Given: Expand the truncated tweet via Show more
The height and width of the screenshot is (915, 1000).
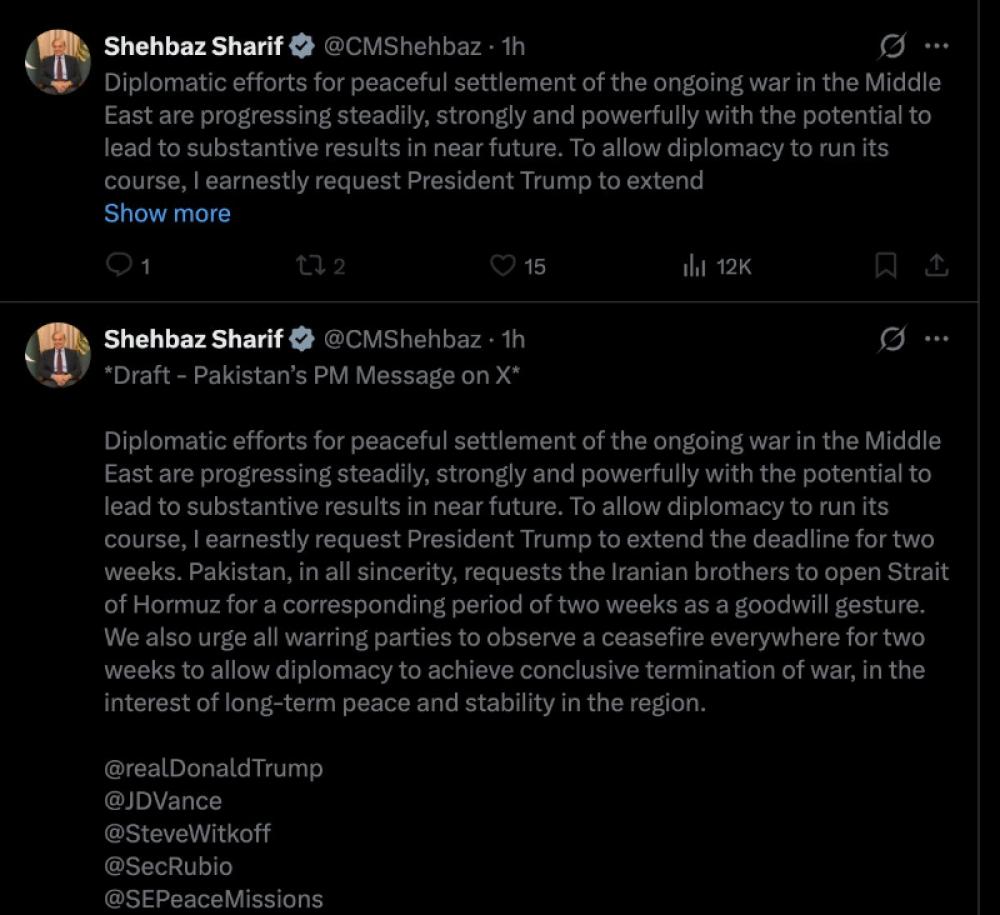Looking at the screenshot, I should click(167, 213).
